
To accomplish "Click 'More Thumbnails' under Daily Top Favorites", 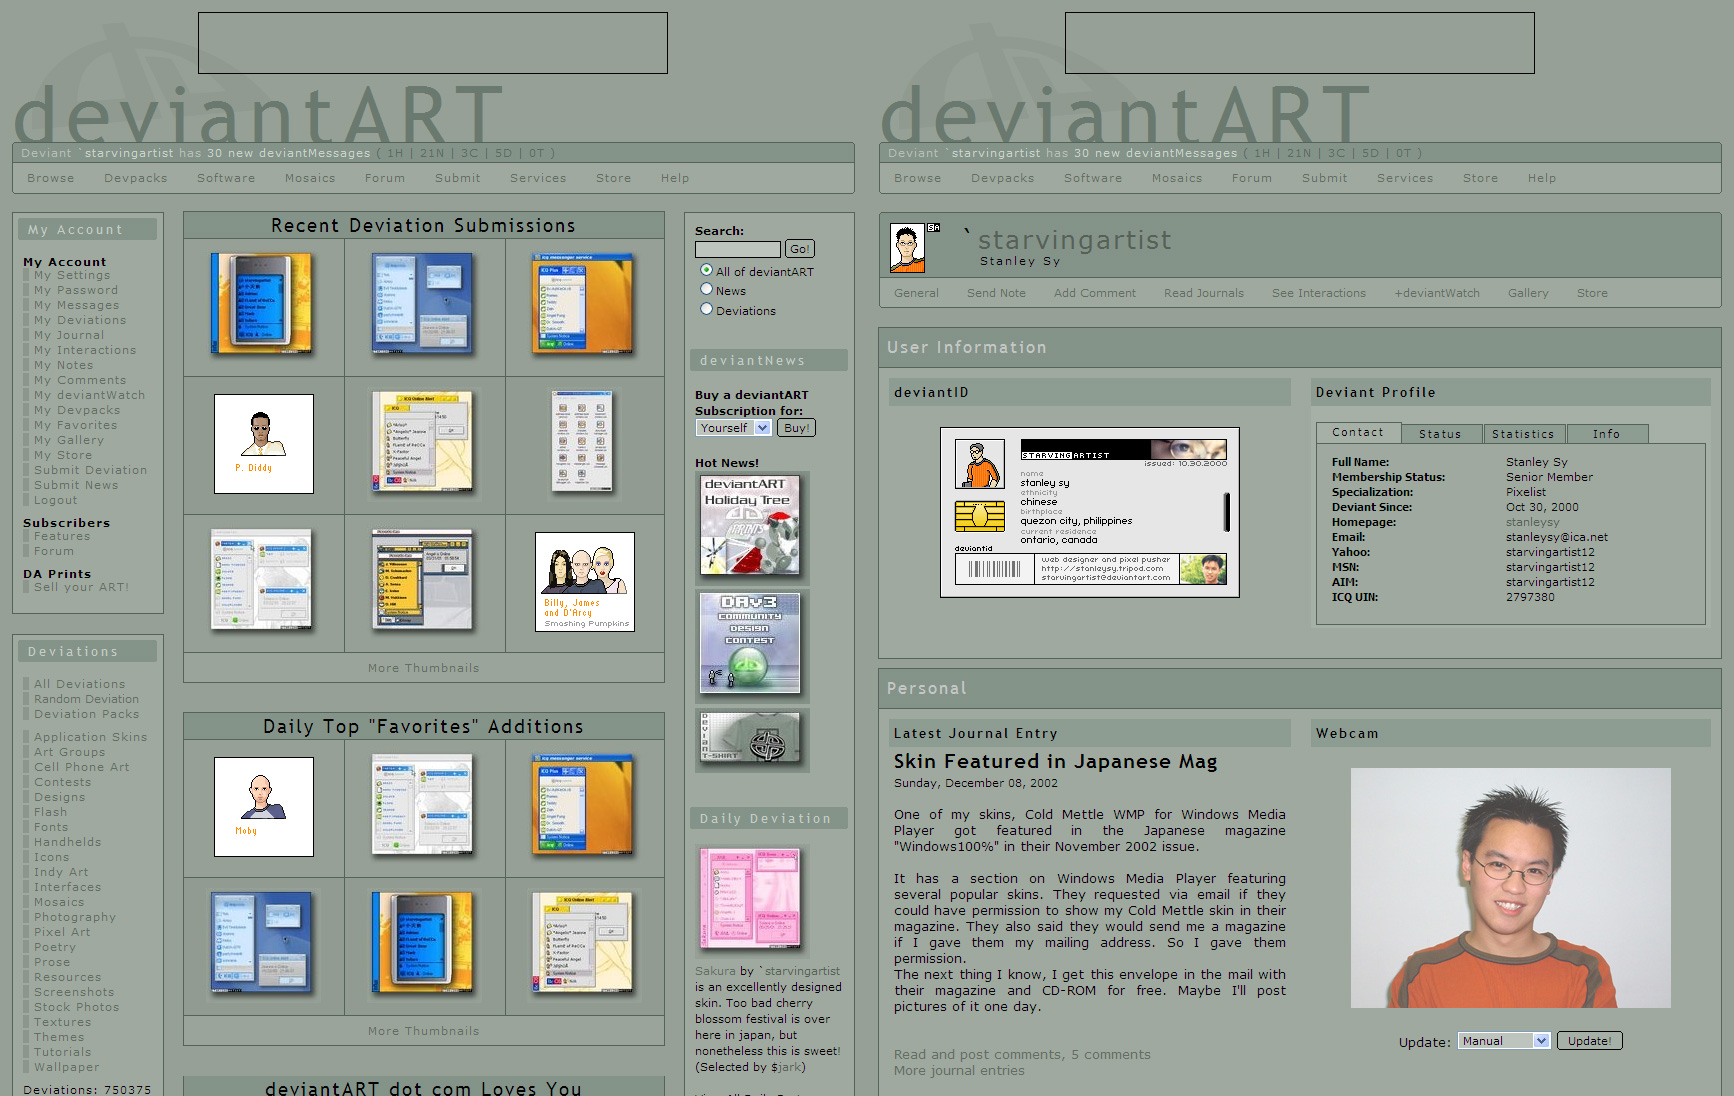I will coord(424,1031).
